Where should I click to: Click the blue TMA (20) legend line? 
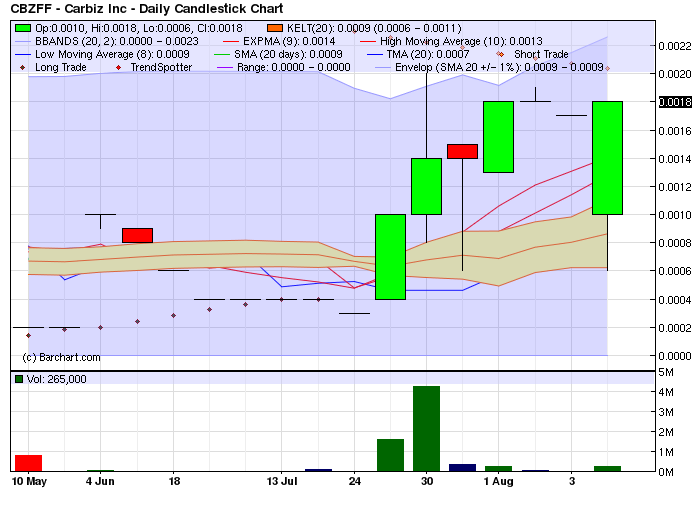click(375, 54)
